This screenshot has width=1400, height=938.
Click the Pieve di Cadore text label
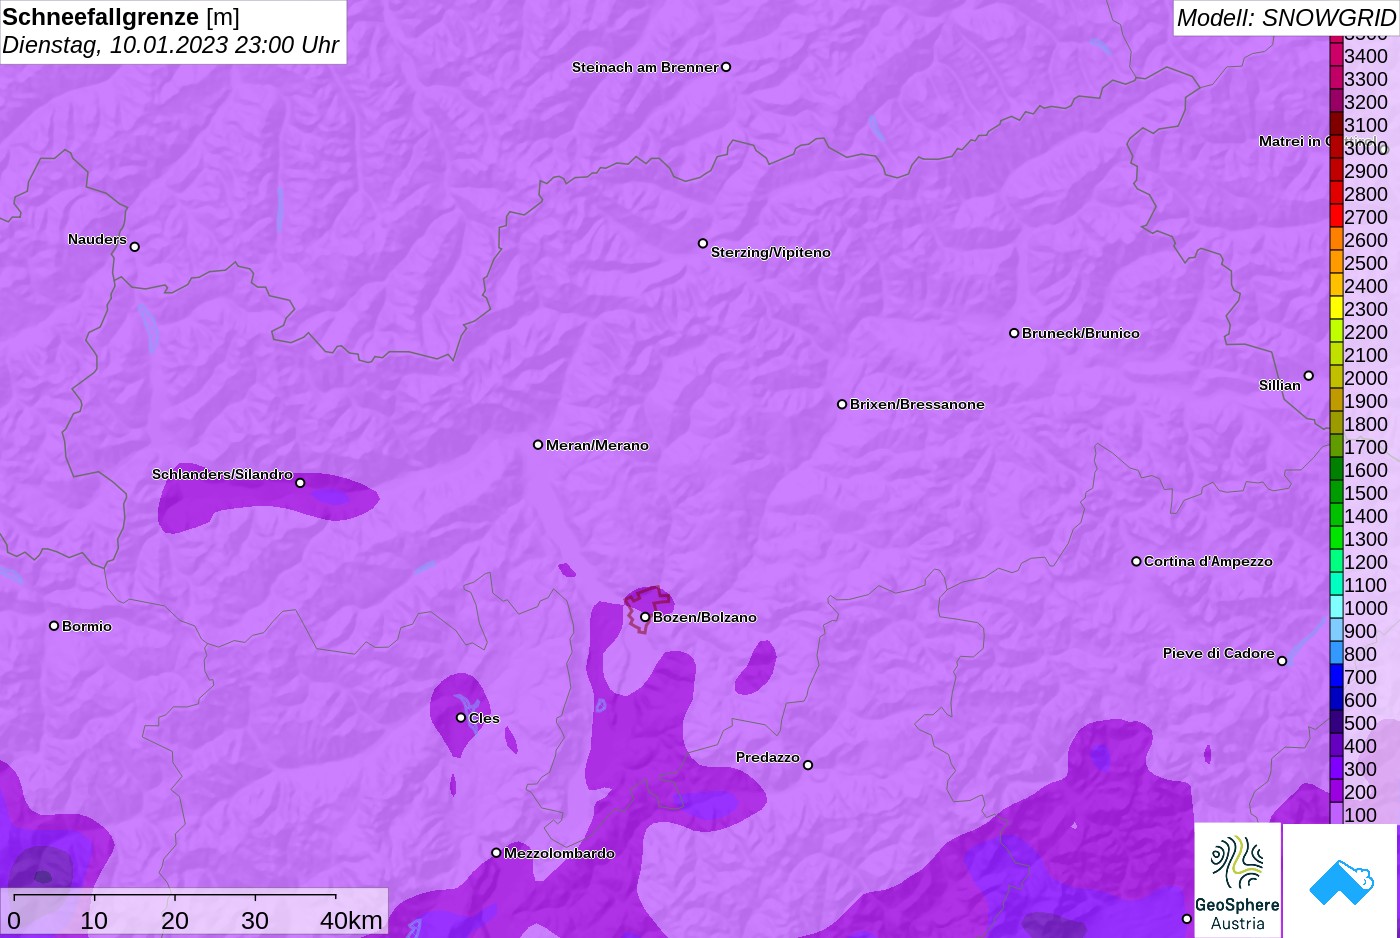[1219, 653]
